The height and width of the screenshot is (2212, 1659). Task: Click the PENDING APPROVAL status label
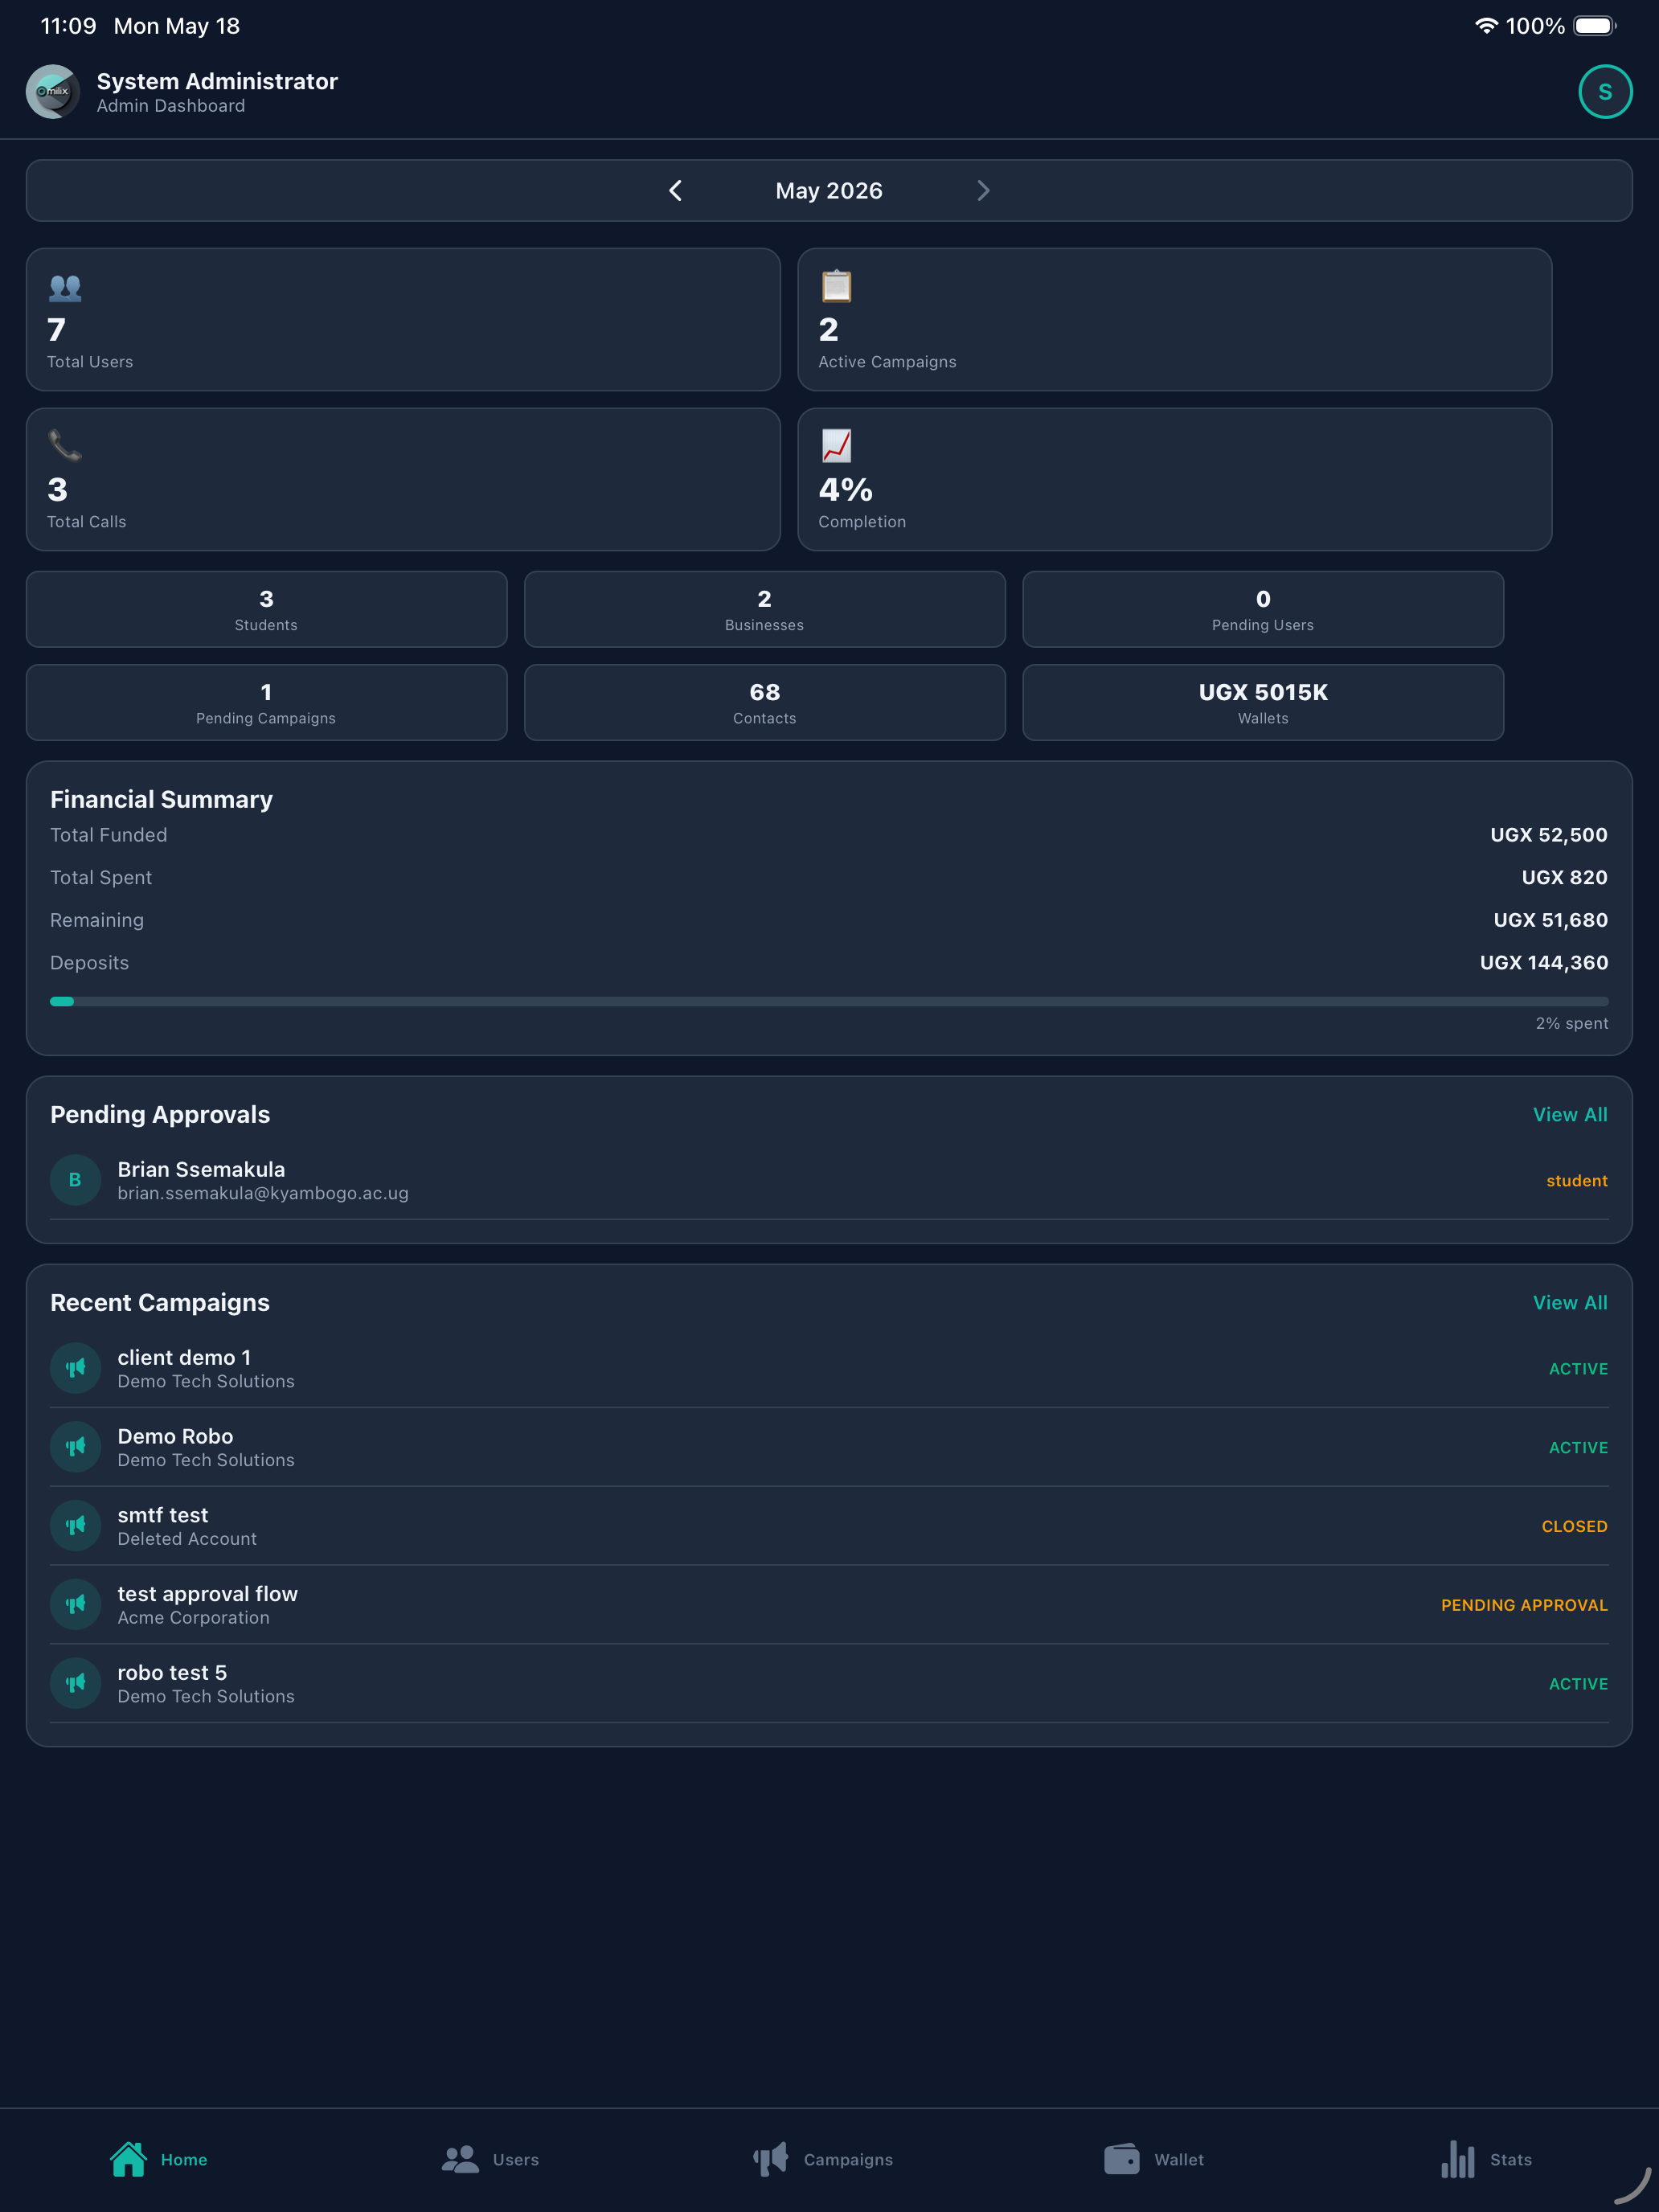pos(1524,1605)
